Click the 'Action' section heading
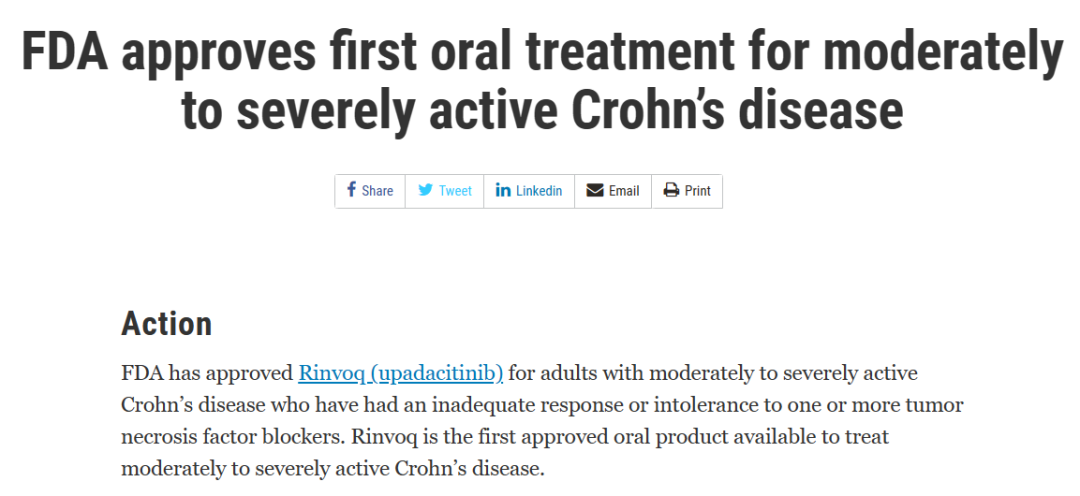The height and width of the screenshot is (496, 1080). 167,323
